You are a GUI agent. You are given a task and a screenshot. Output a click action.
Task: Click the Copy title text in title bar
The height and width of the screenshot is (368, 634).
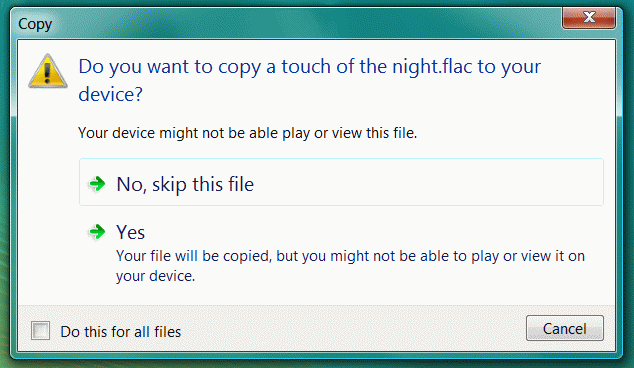point(35,24)
